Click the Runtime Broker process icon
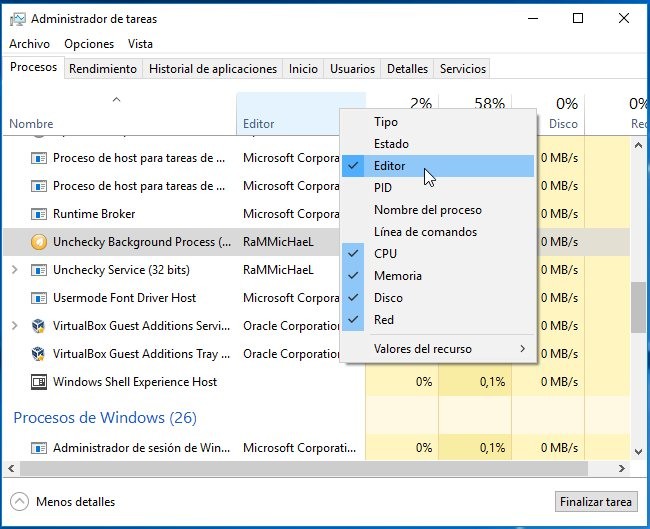Screen dimensions: 650x529 (x=39, y=214)
